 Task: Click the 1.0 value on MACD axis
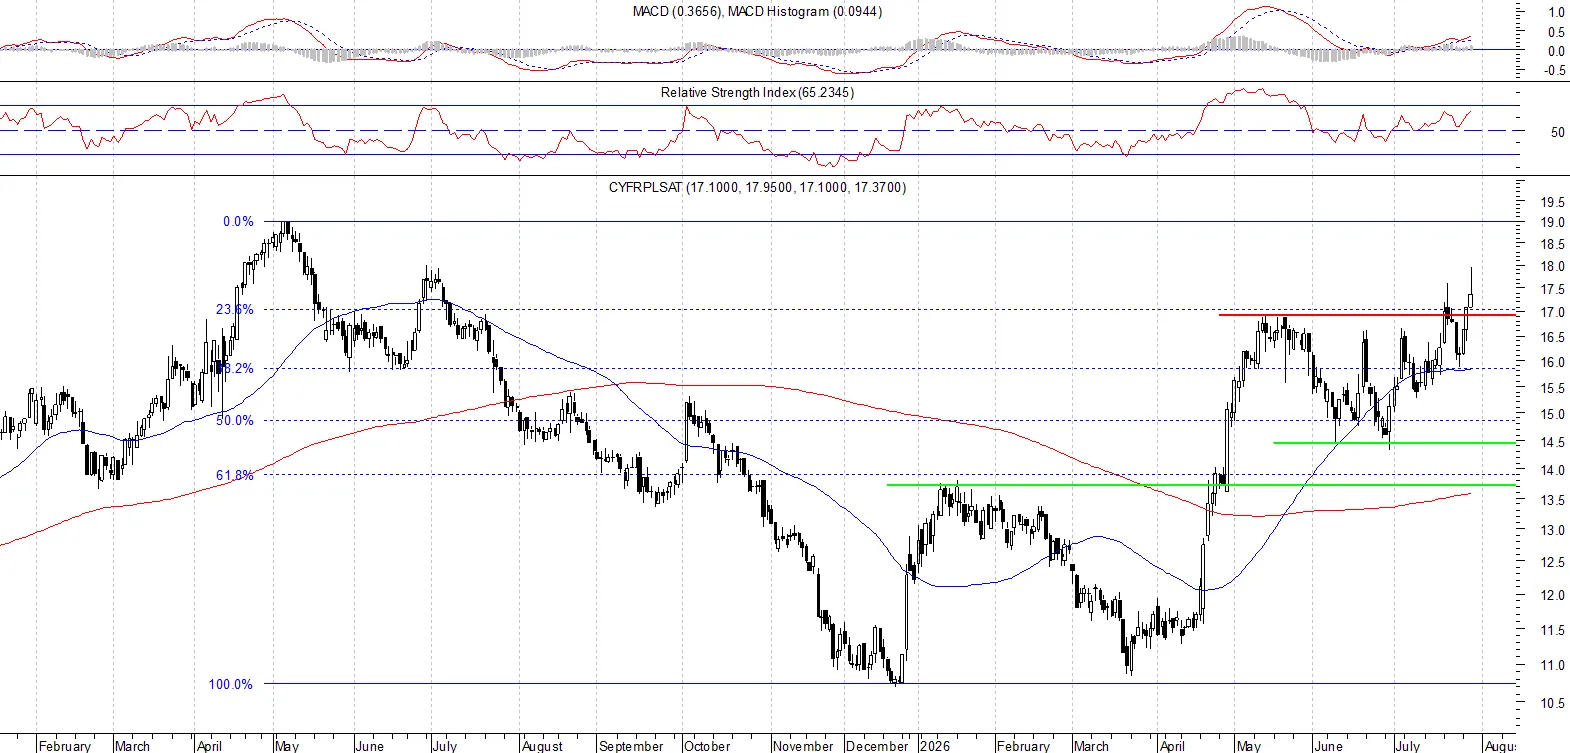pyautogui.click(x=1557, y=13)
